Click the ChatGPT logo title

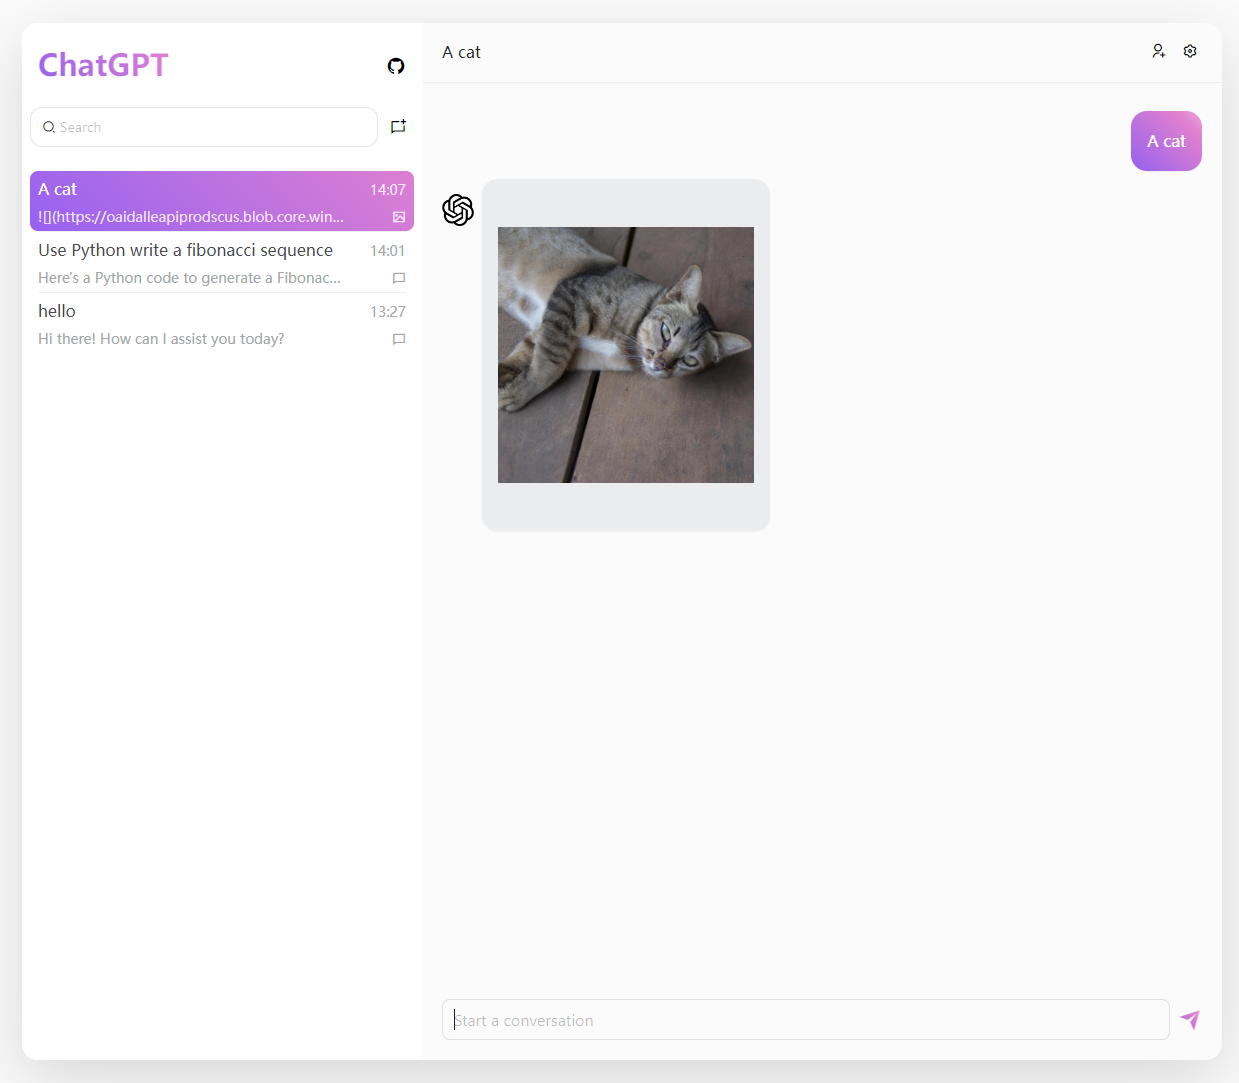(103, 65)
